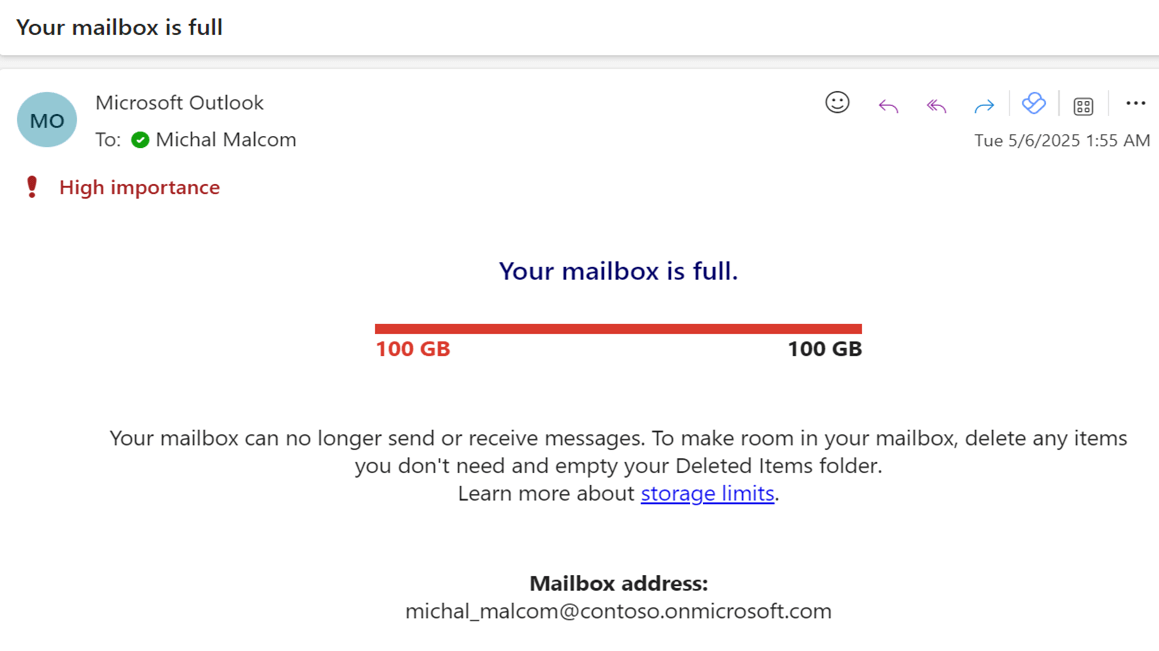1159x651 pixels.
Task: Click the MO sender avatar
Action: pyautogui.click(x=47, y=120)
